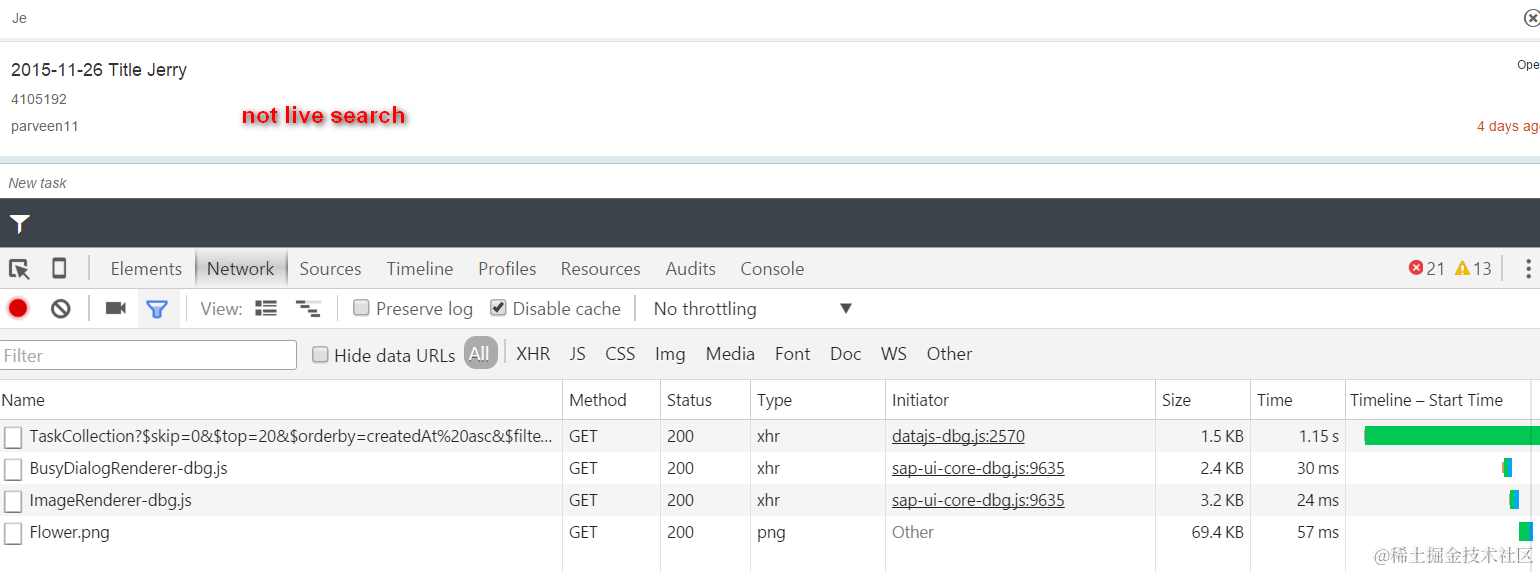
Task: Switch to small request rows view icon
Action: click(x=308, y=308)
